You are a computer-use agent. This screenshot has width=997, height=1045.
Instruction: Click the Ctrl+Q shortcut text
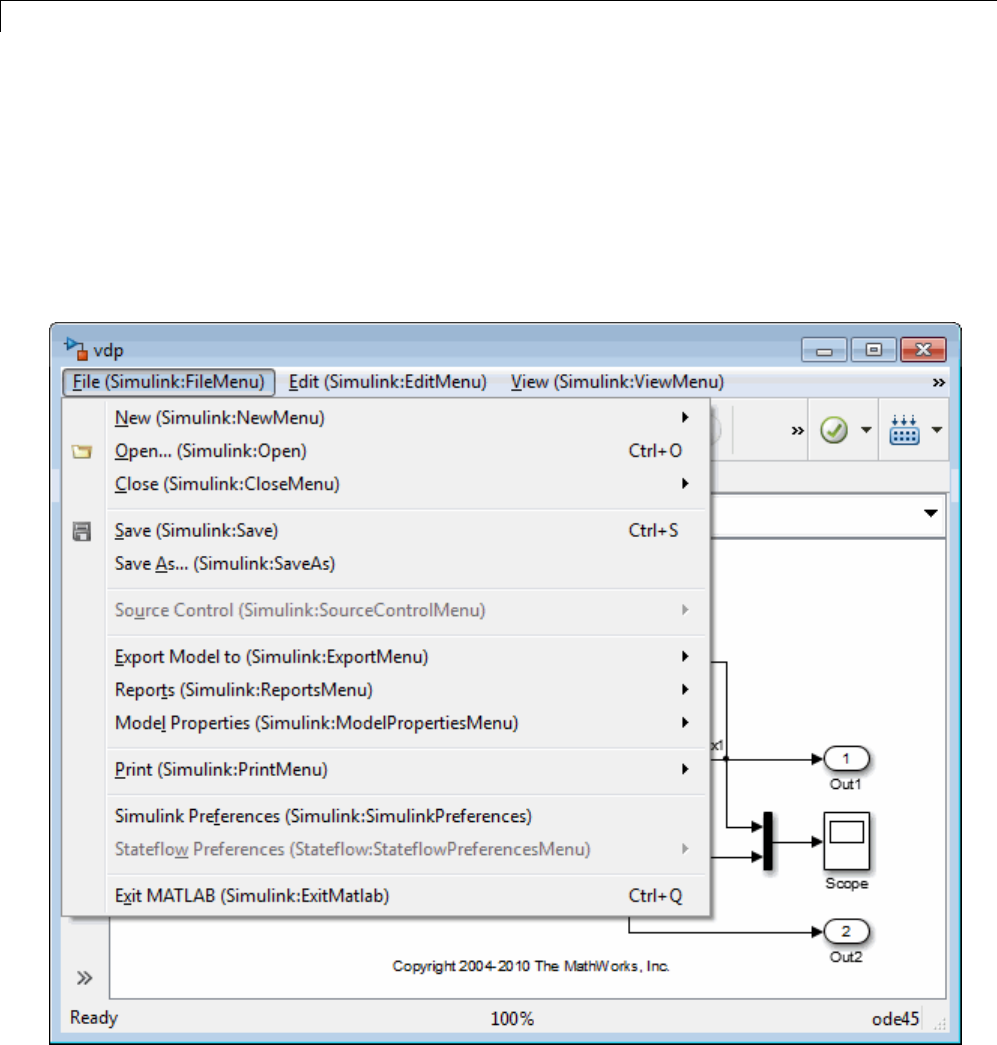(655, 896)
